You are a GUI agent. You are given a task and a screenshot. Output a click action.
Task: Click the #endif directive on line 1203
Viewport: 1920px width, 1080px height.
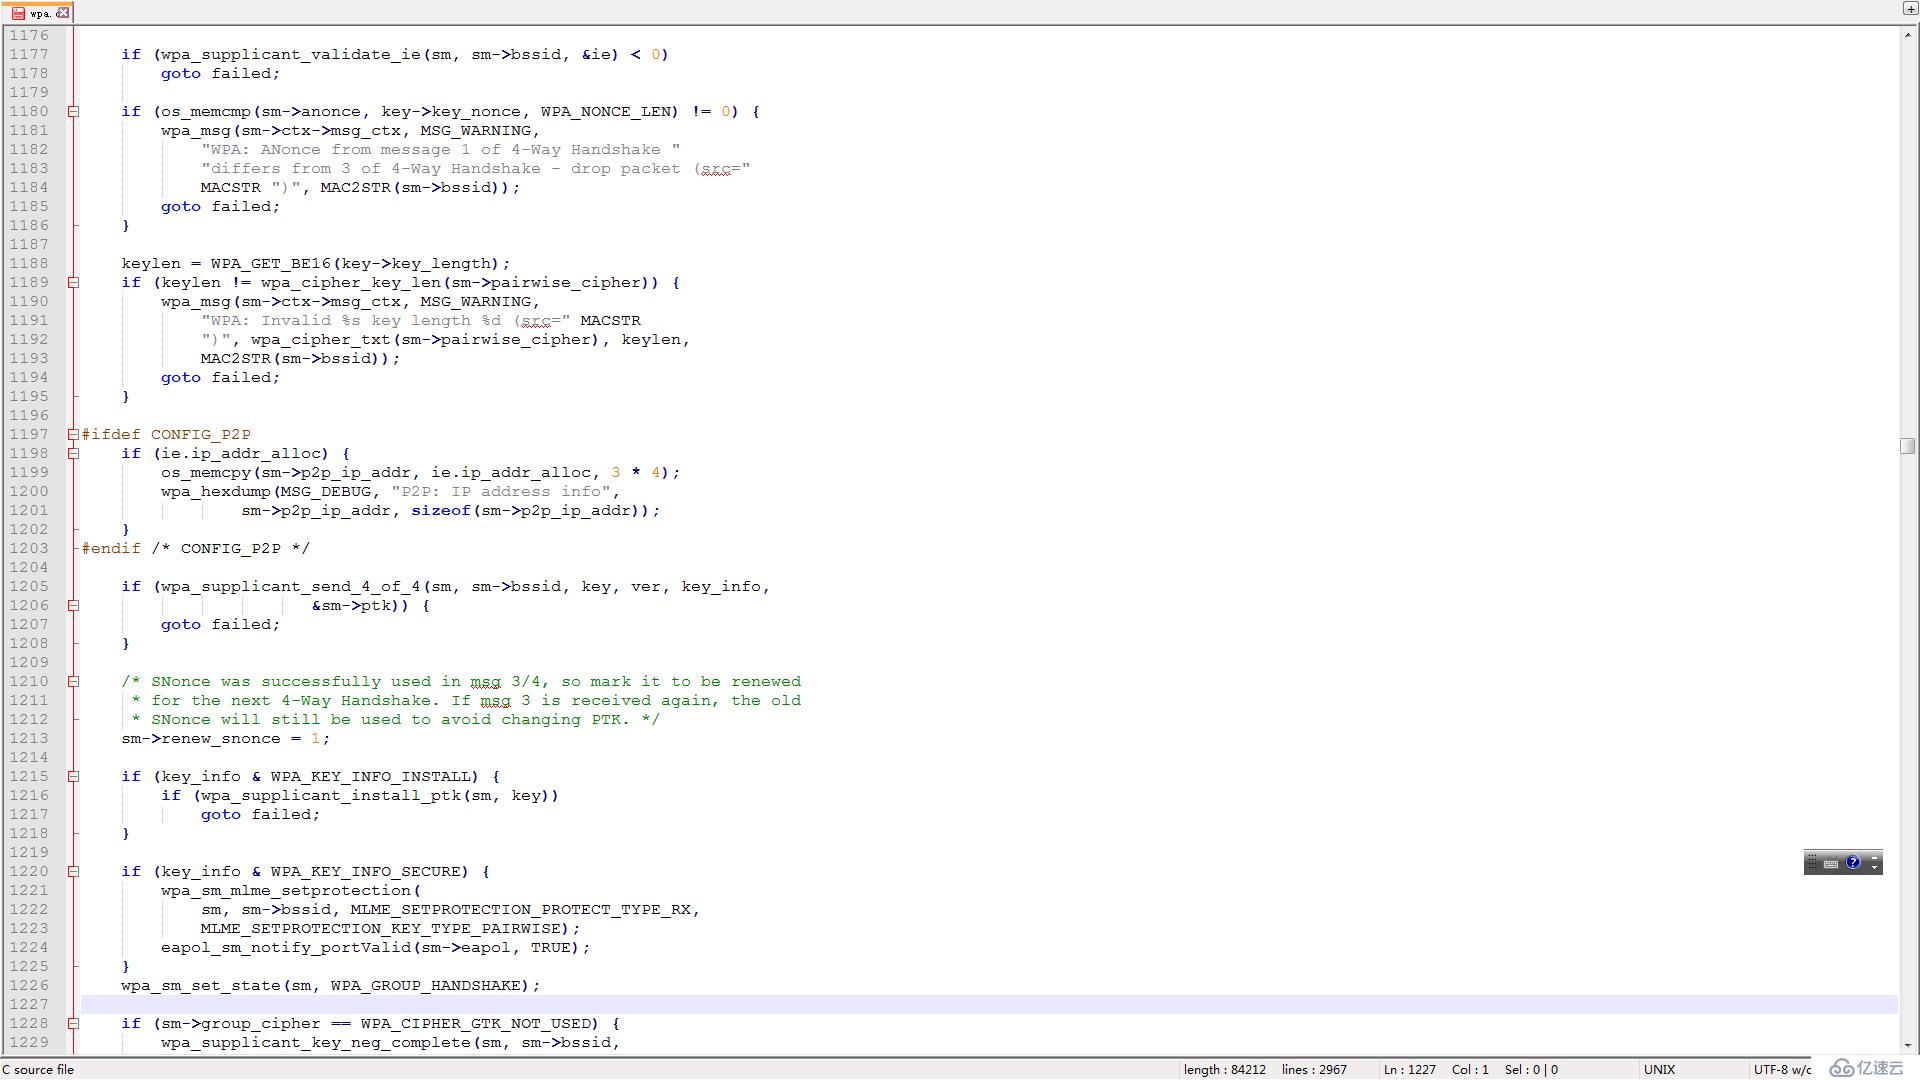[111, 548]
